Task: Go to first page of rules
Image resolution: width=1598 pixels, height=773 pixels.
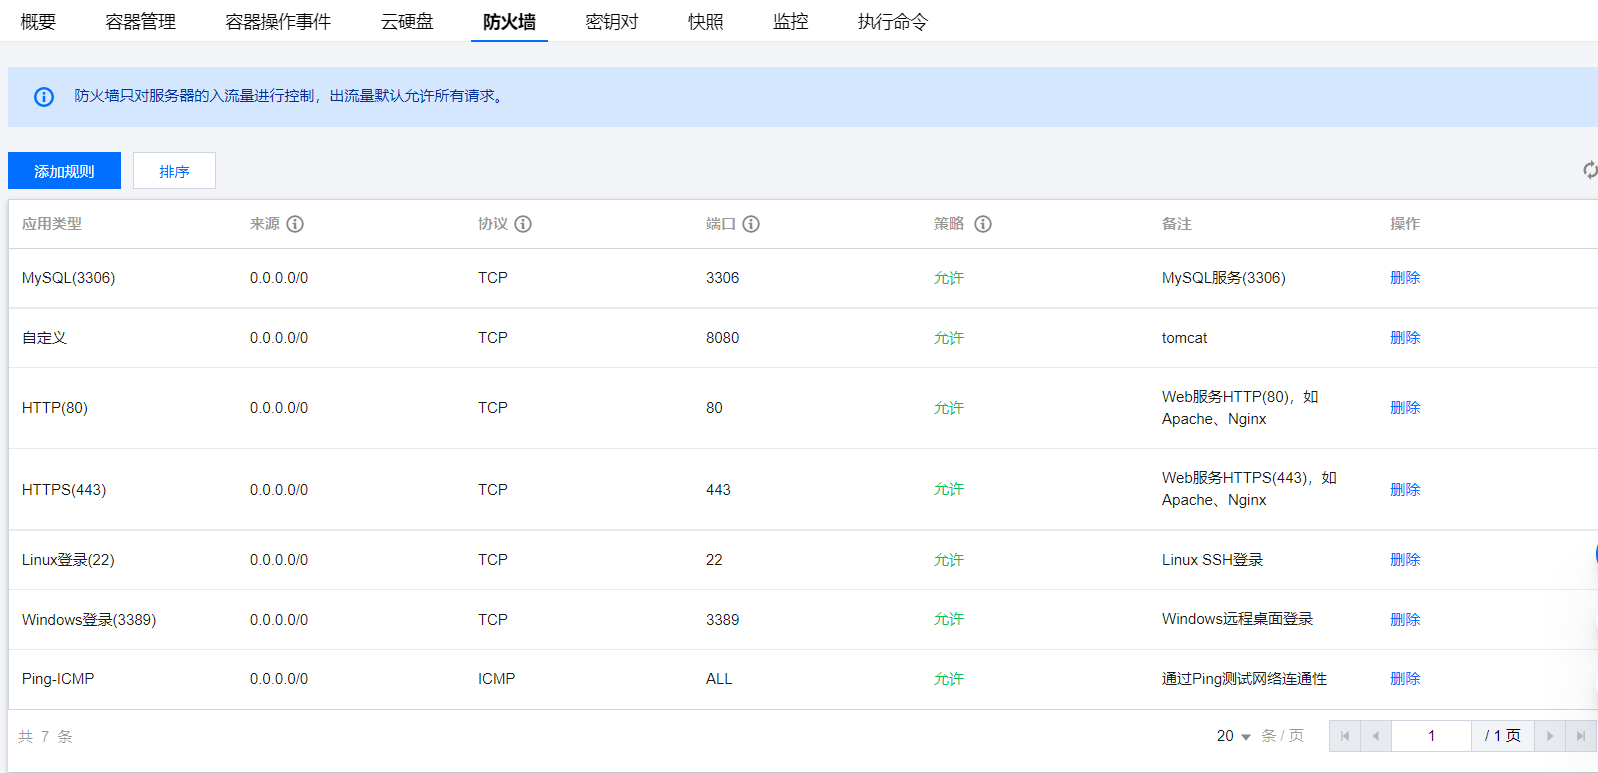Action: [1345, 736]
